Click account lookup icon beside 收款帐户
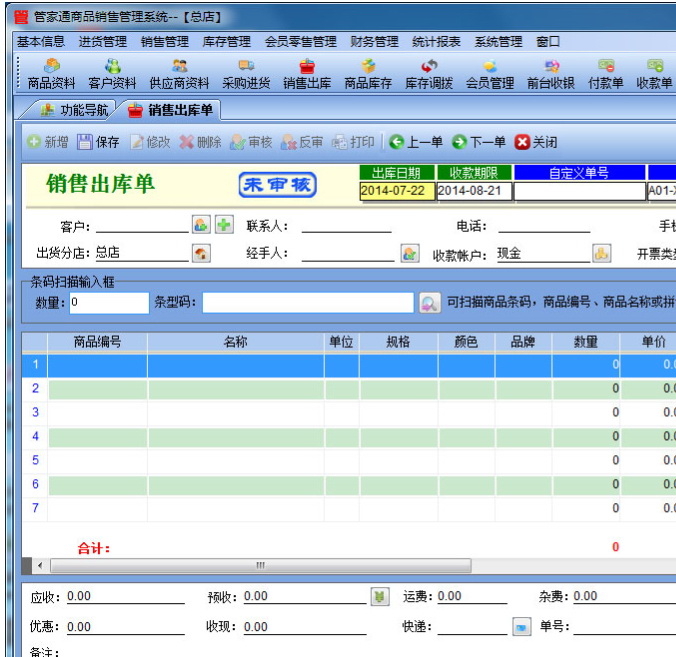This screenshot has height=657, width=676. [x=601, y=253]
